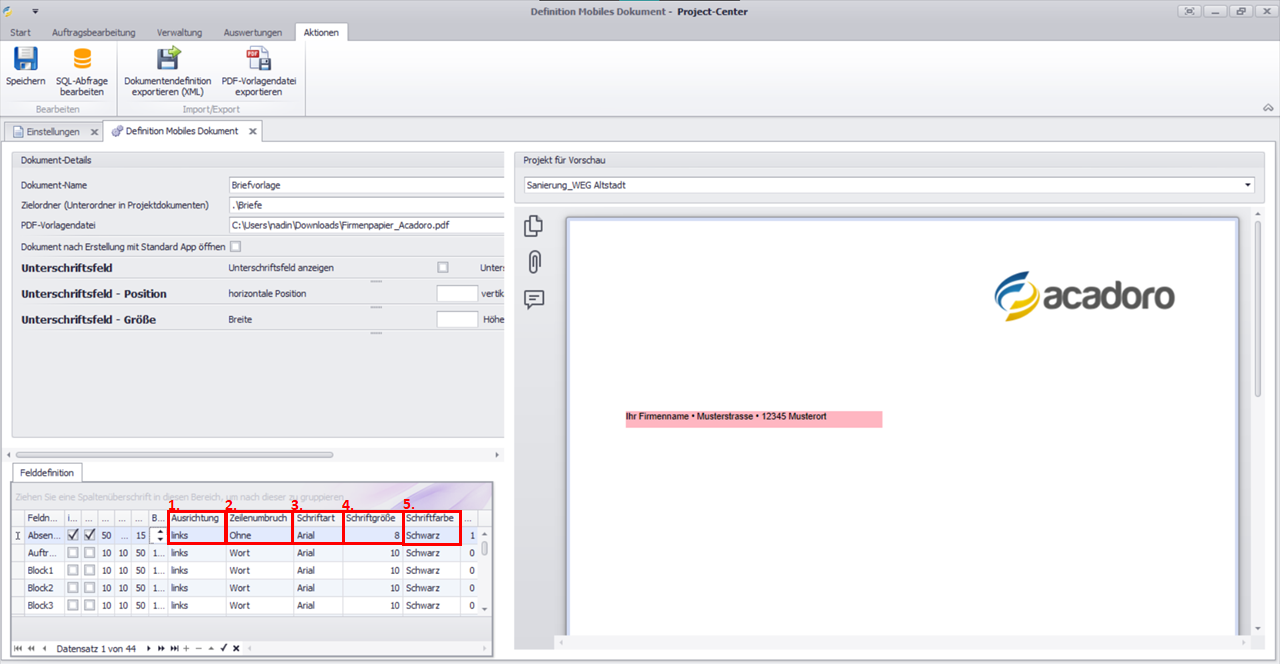Screen dimensions: 1280x664
Task: Show attachments paperclip in preview sidebar
Action: (534, 262)
